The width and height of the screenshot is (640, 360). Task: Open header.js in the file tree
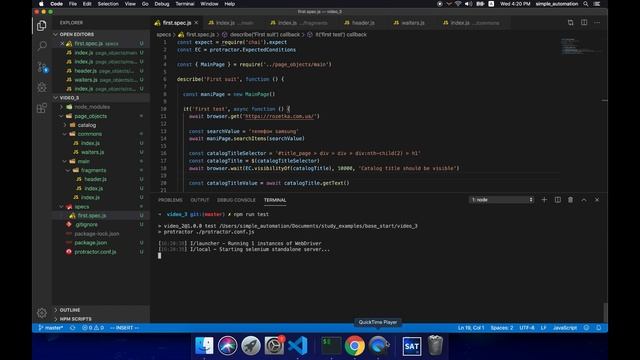[x=96, y=179]
